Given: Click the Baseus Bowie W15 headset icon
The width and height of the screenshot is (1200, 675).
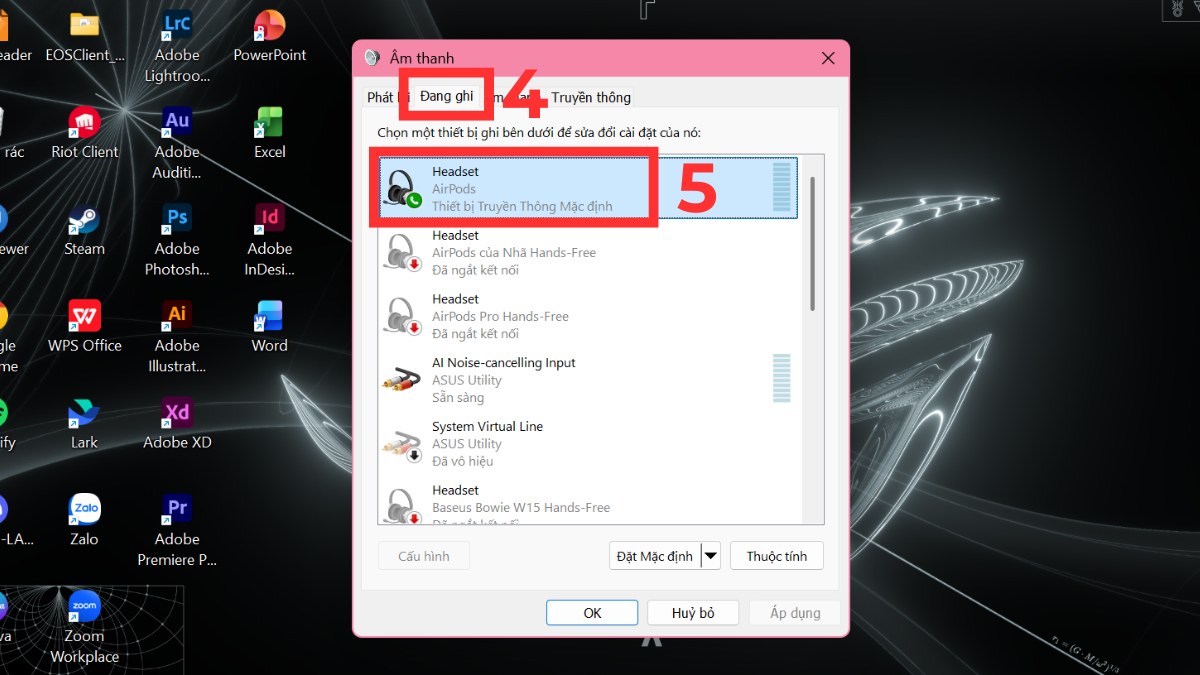Looking at the screenshot, I should [x=402, y=506].
